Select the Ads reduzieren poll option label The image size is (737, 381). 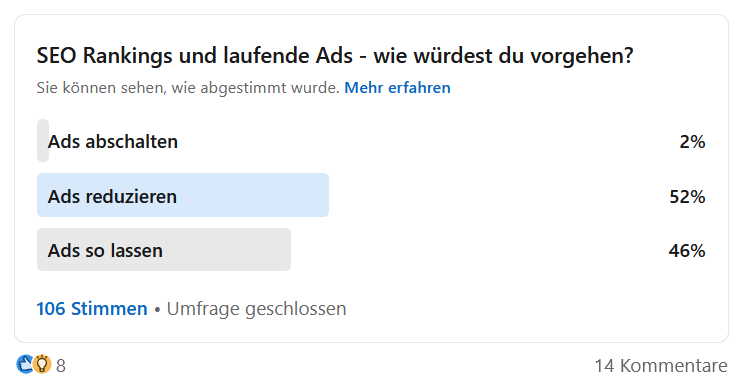[112, 196]
